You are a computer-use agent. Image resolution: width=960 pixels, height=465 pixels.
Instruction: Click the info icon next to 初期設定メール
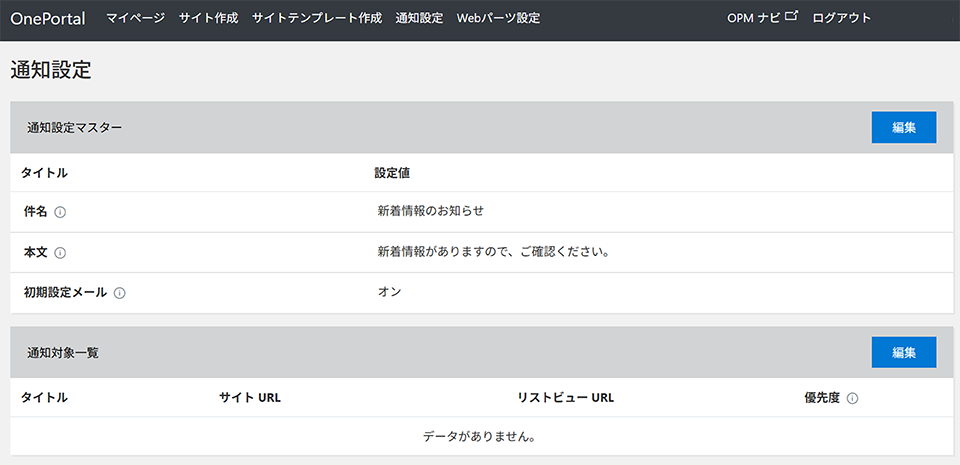tap(119, 293)
